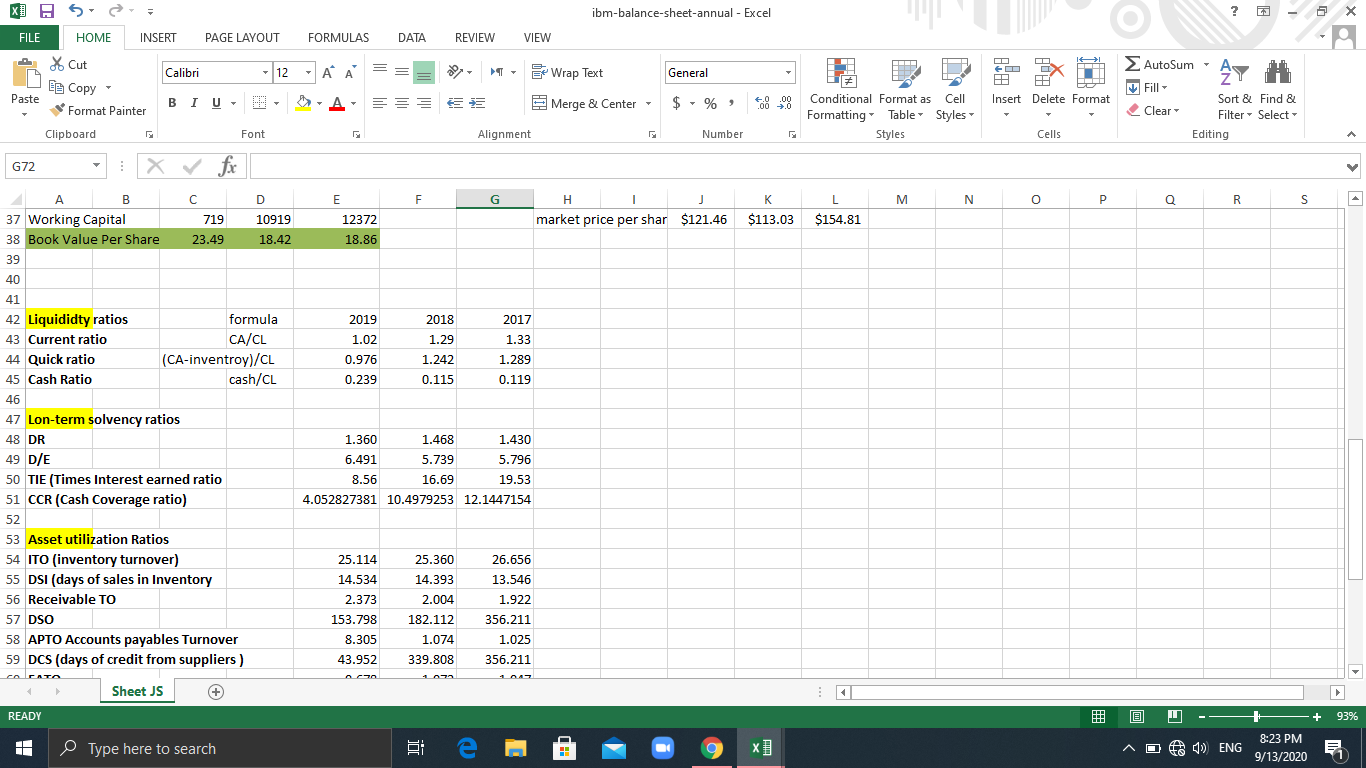1366x768 pixels.
Task: Open Conditional Formatting
Action: 840,88
